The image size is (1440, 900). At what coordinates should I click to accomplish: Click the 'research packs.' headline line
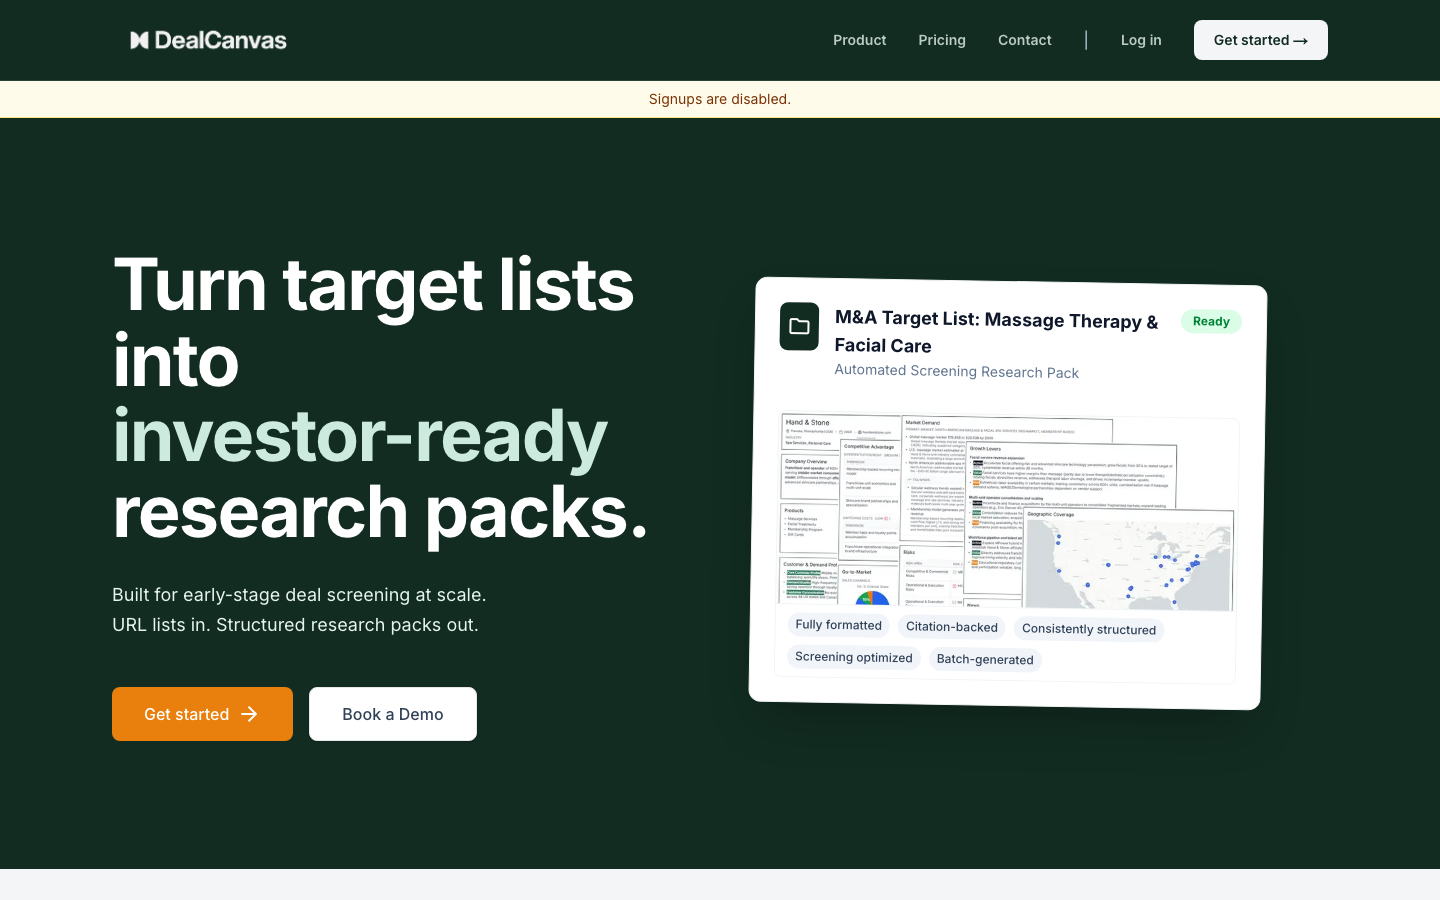(381, 512)
